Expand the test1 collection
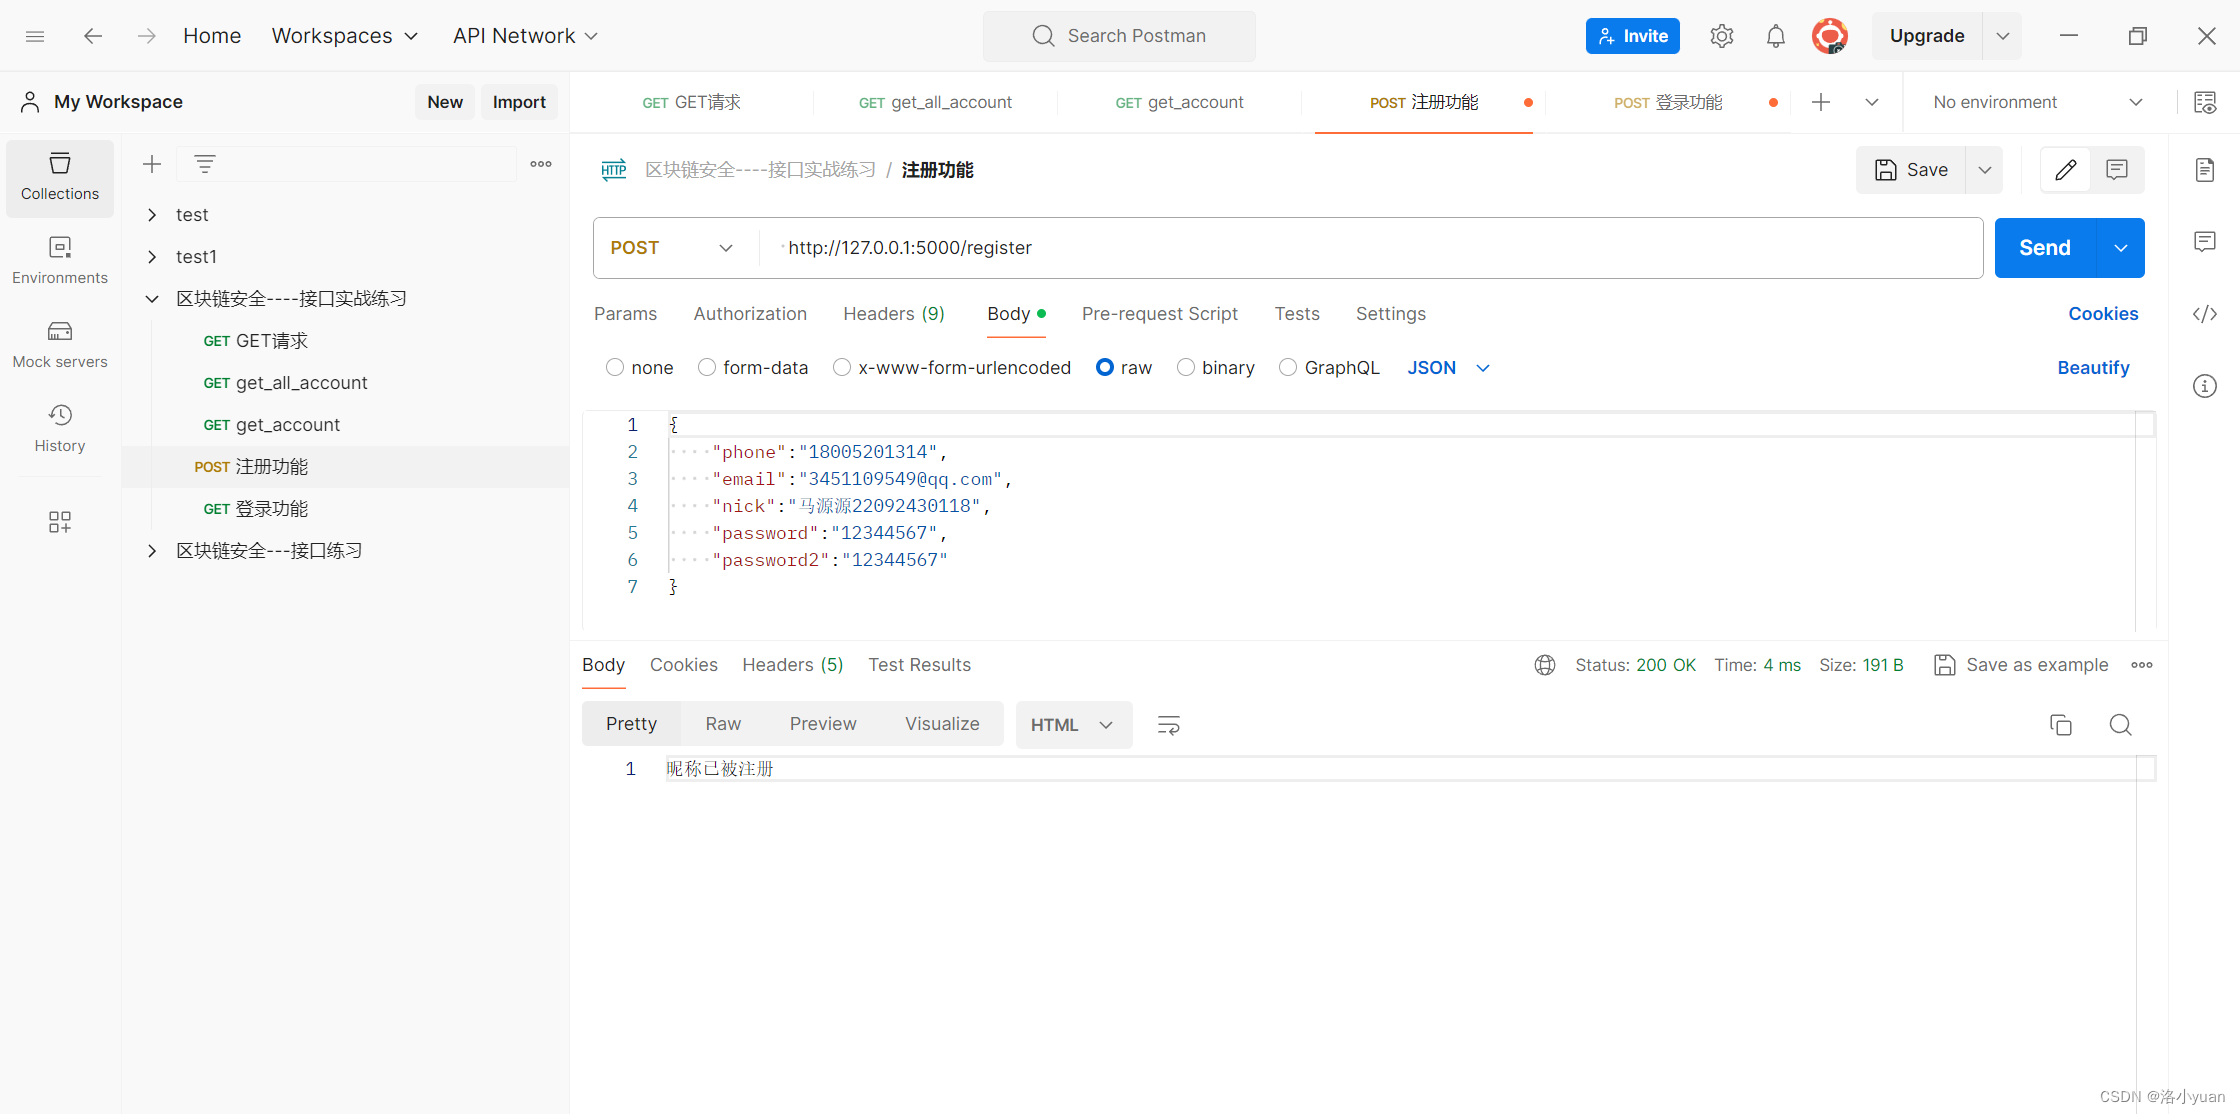 coord(152,257)
